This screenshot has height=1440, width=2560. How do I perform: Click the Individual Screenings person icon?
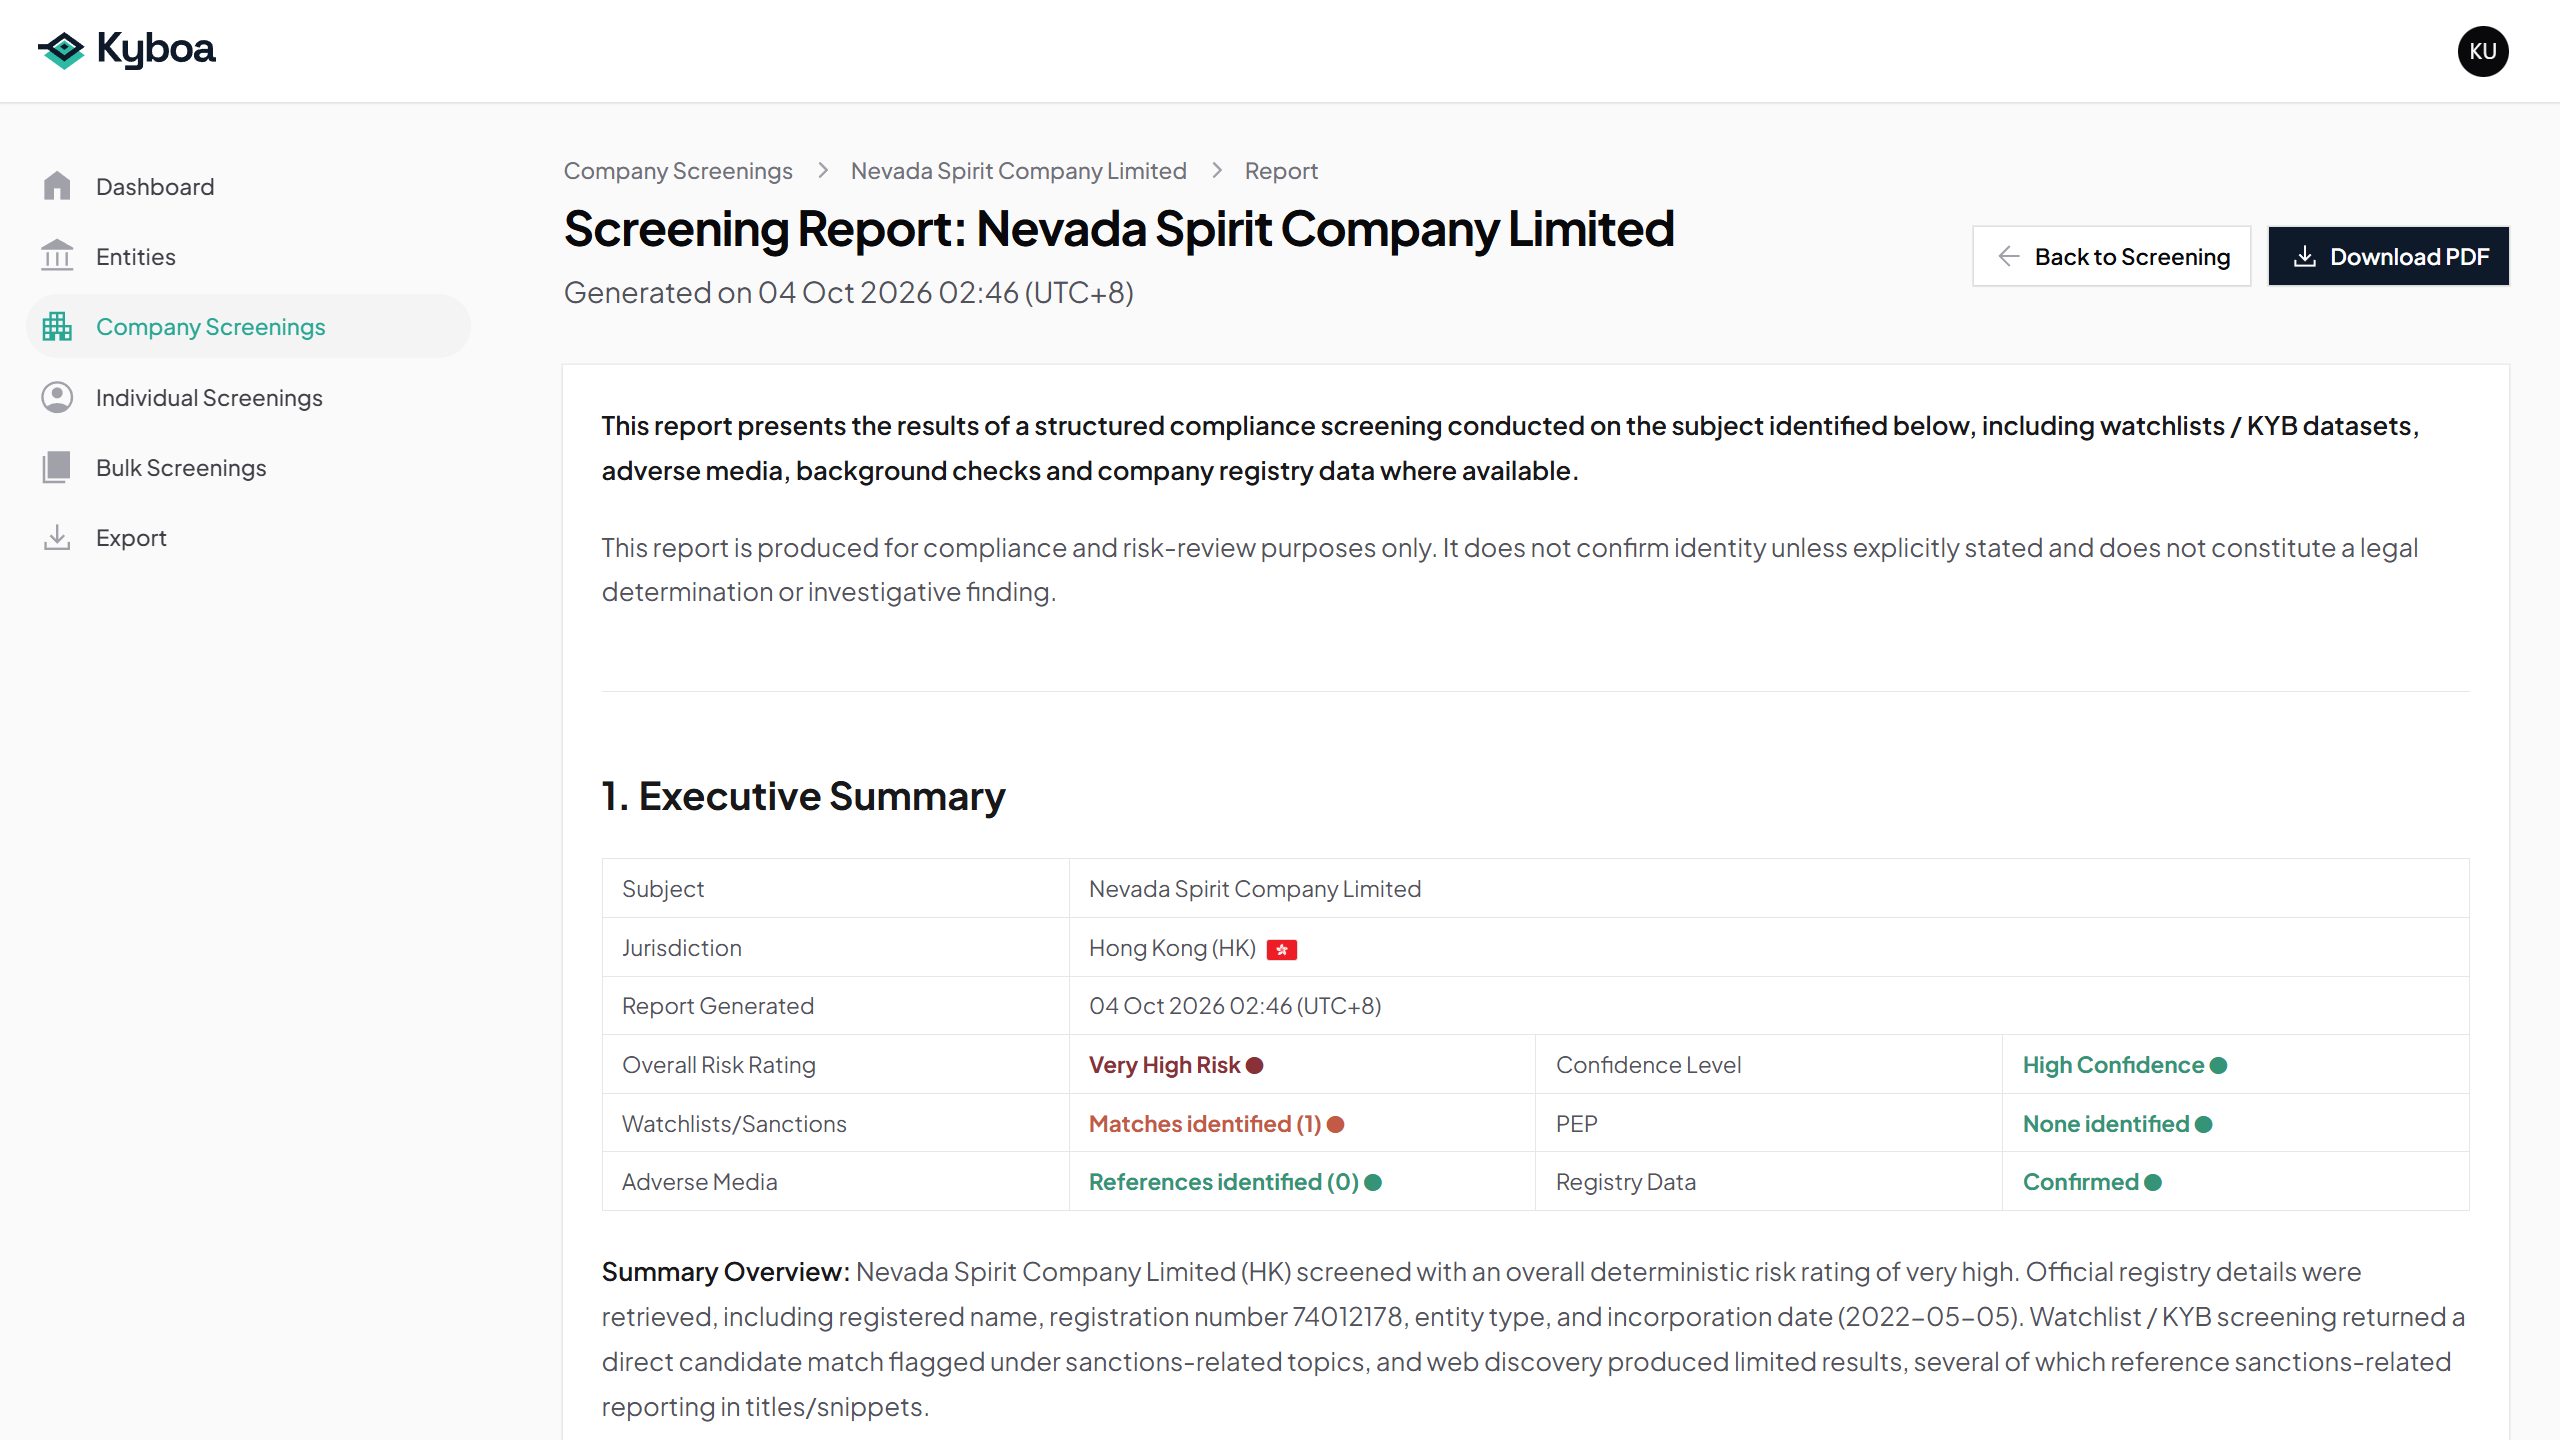click(57, 397)
